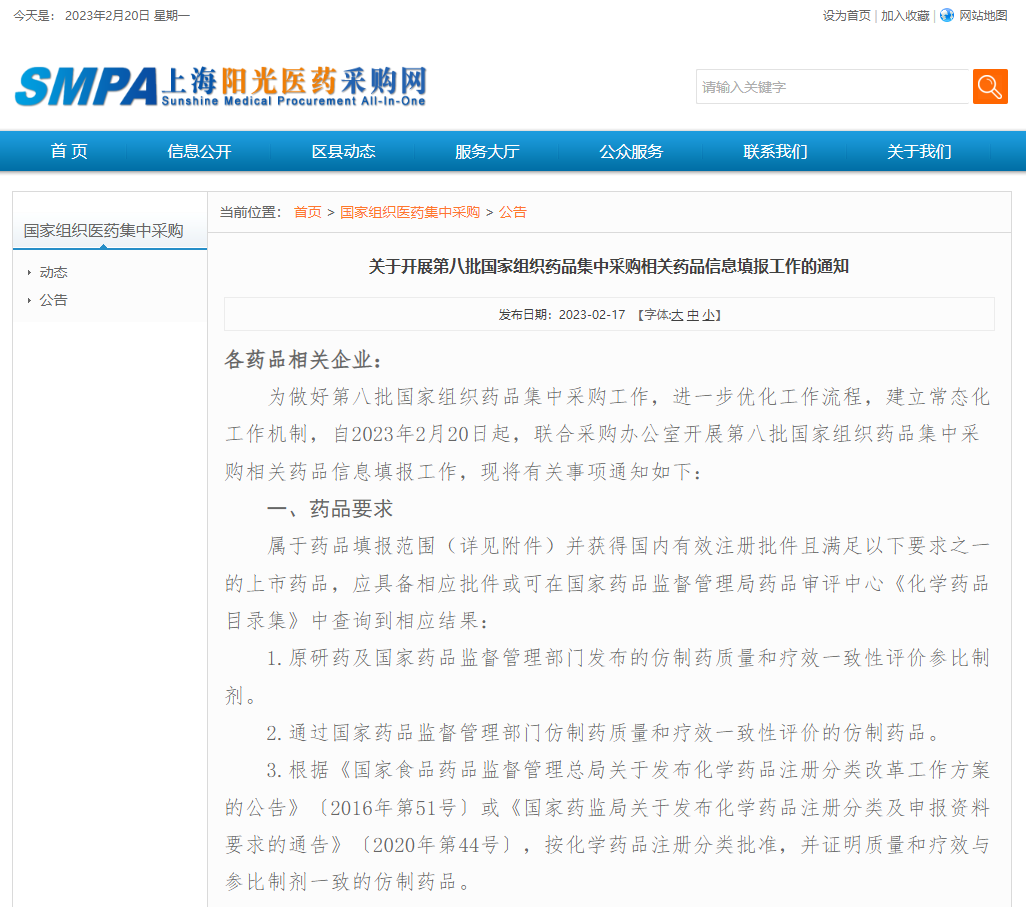This screenshot has height=907, width=1026.
Task: Click the globe icon beside 网站地图
Action: [x=947, y=15]
